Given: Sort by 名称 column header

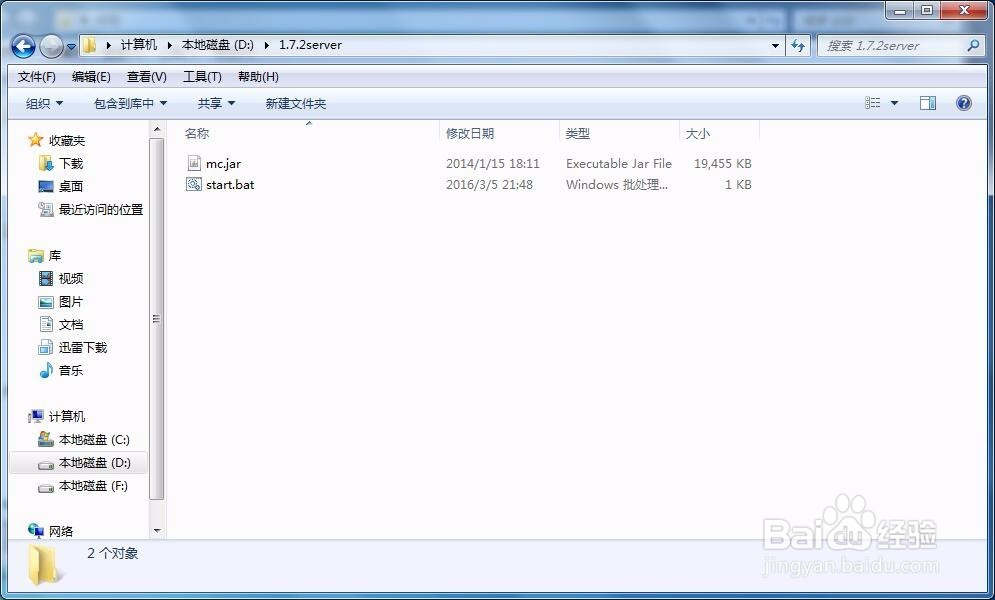Looking at the screenshot, I should [197, 134].
